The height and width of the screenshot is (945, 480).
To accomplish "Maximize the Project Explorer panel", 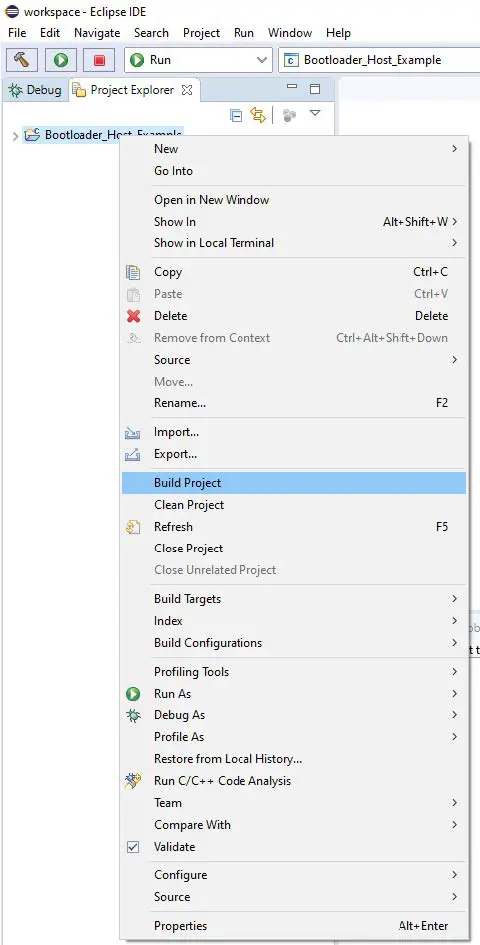I will pyautogui.click(x=315, y=89).
